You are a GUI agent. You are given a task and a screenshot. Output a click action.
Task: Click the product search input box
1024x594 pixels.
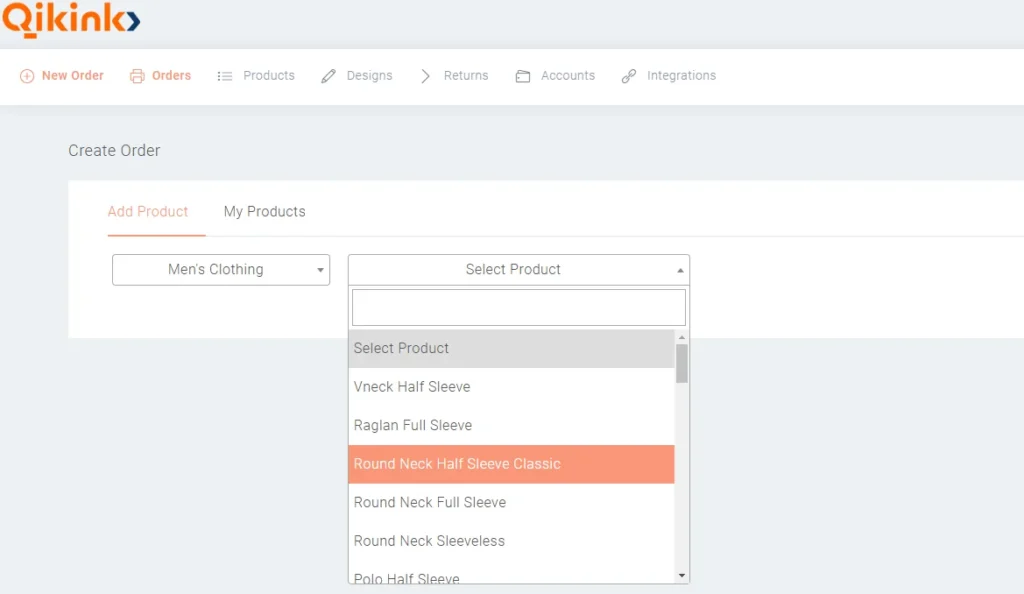pos(518,306)
